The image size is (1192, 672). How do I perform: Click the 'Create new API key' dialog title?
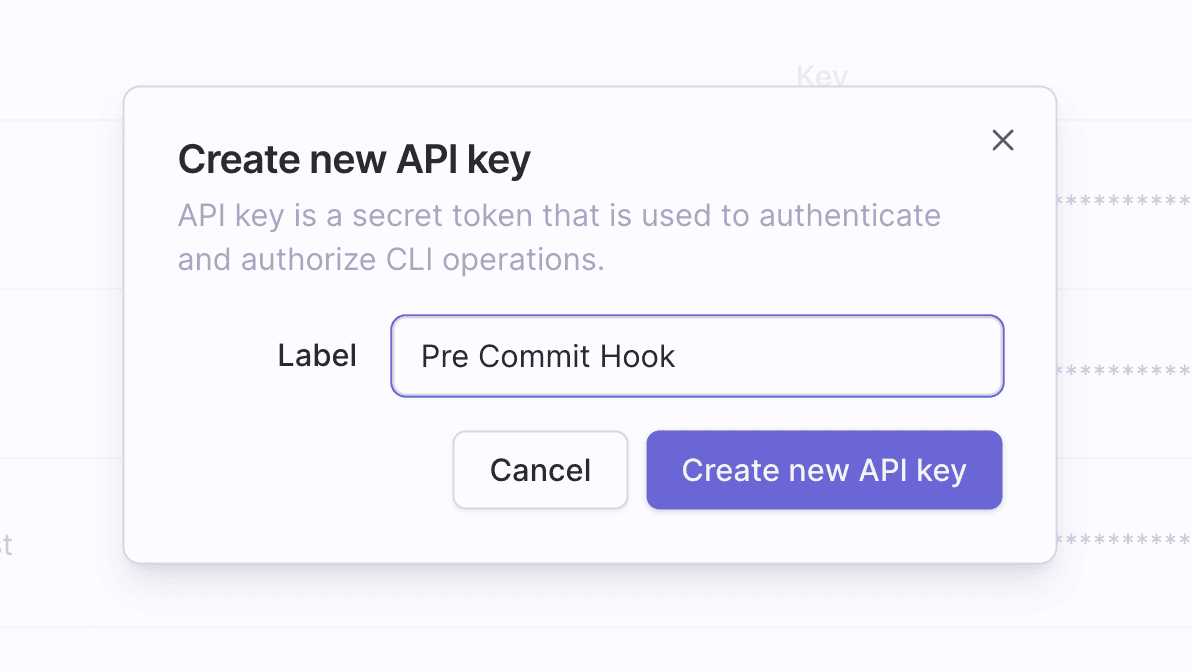point(354,158)
